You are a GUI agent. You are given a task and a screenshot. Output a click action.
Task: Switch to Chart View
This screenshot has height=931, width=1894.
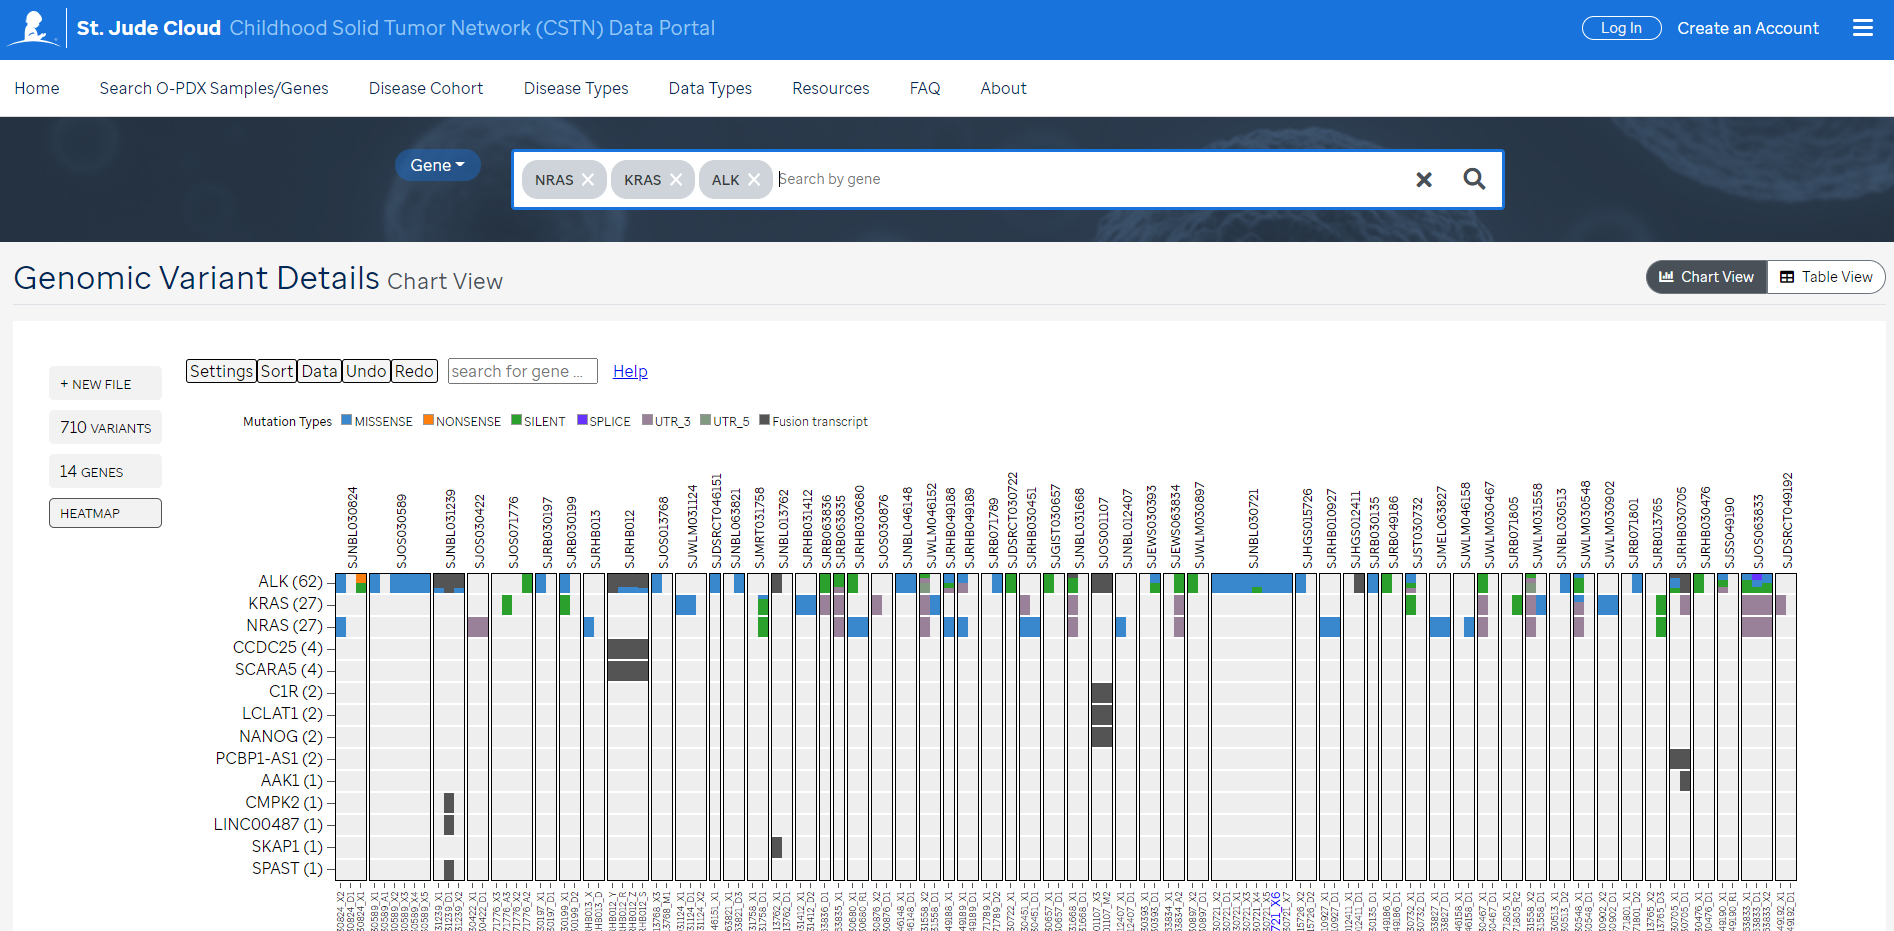pyautogui.click(x=1706, y=277)
